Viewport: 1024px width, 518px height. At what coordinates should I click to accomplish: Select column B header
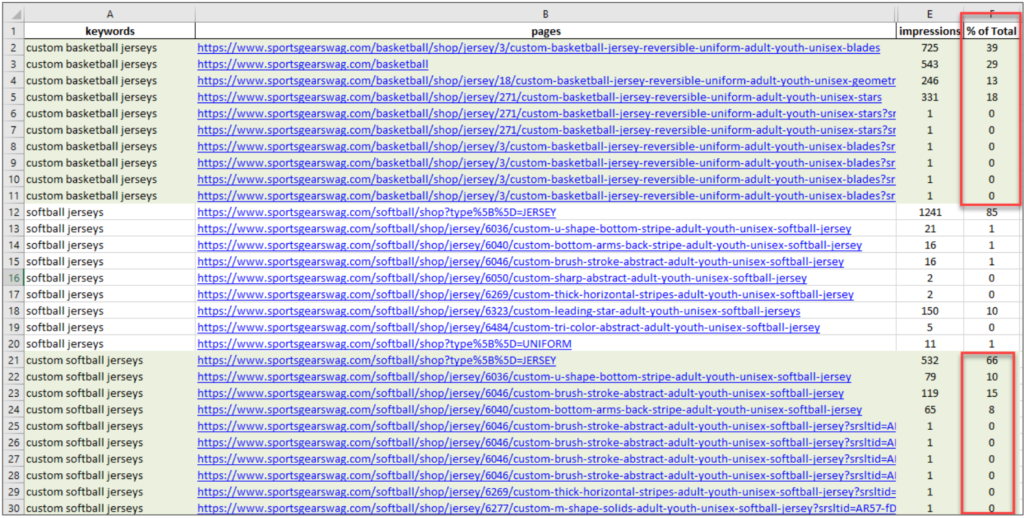[545, 14]
